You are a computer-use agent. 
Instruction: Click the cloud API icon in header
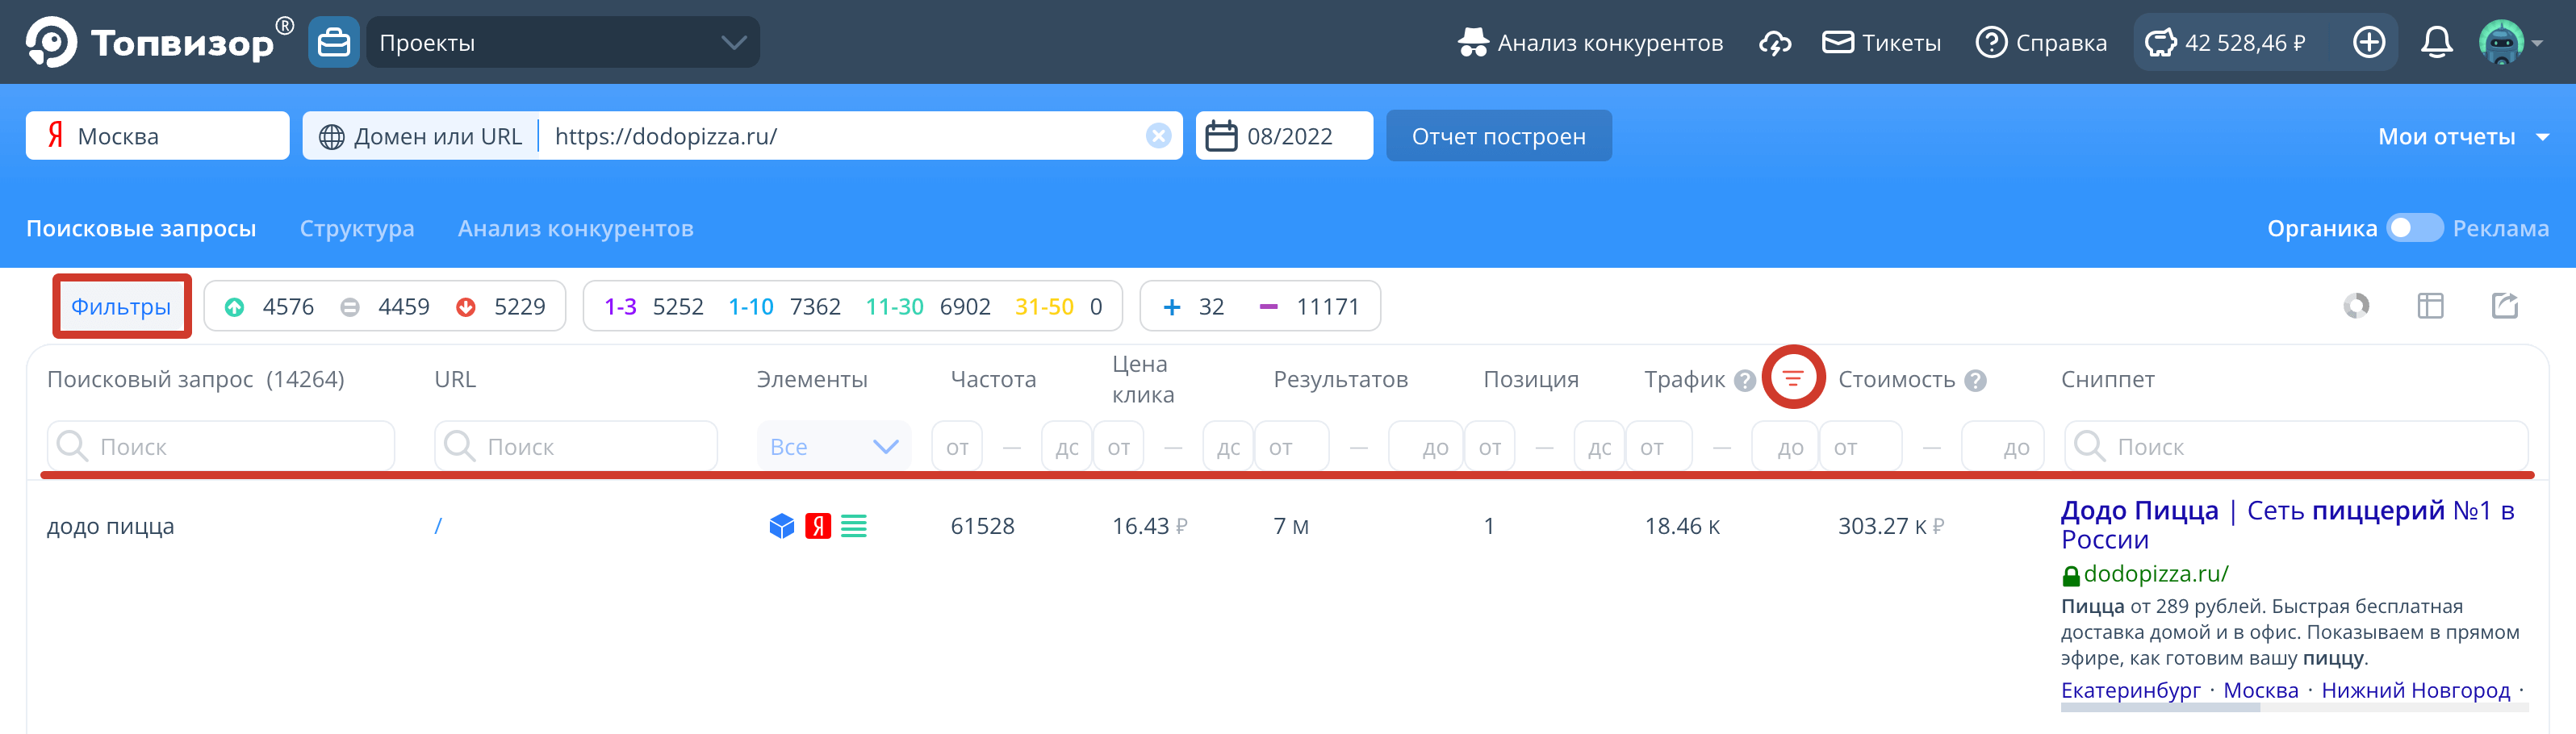[1775, 42]
